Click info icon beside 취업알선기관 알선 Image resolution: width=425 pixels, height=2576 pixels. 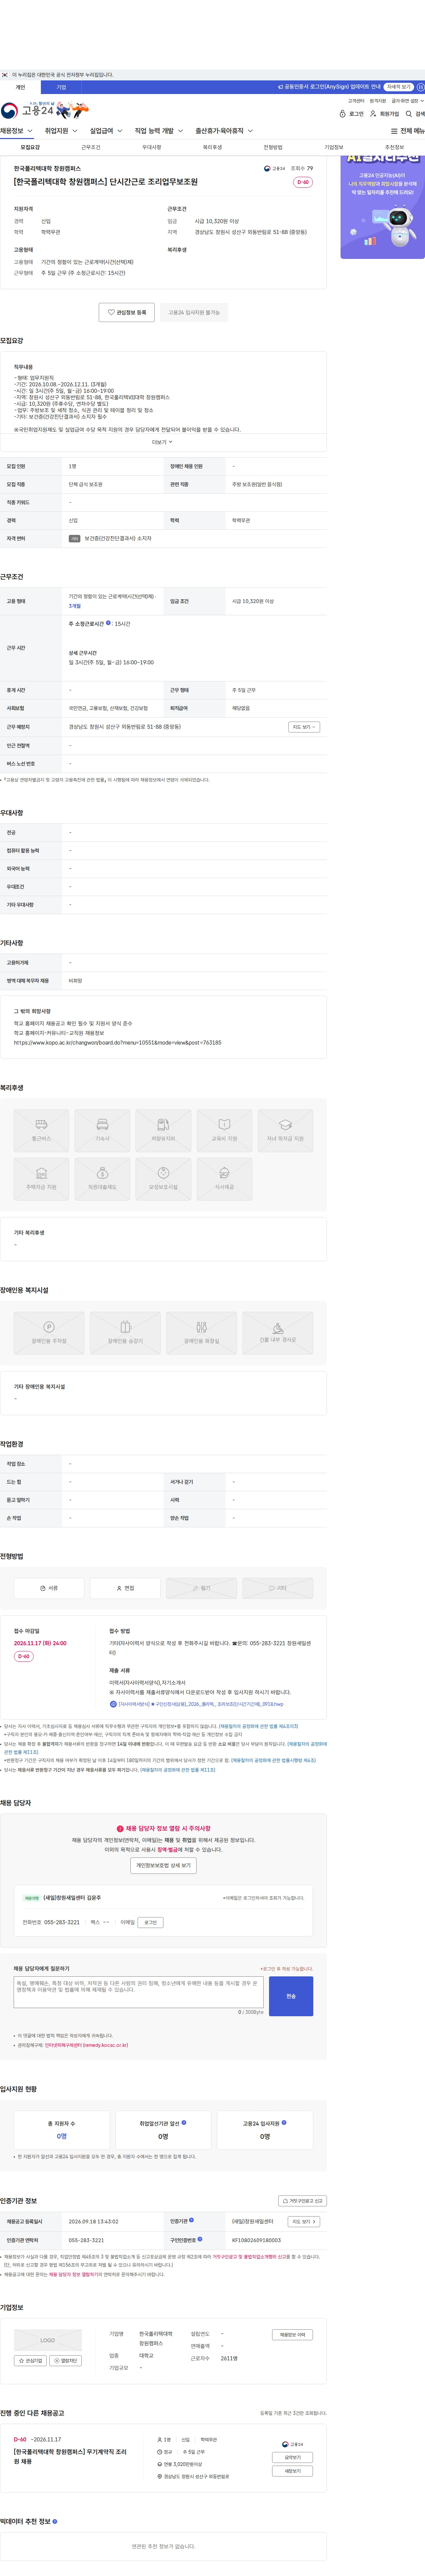tap(184, 2122)
